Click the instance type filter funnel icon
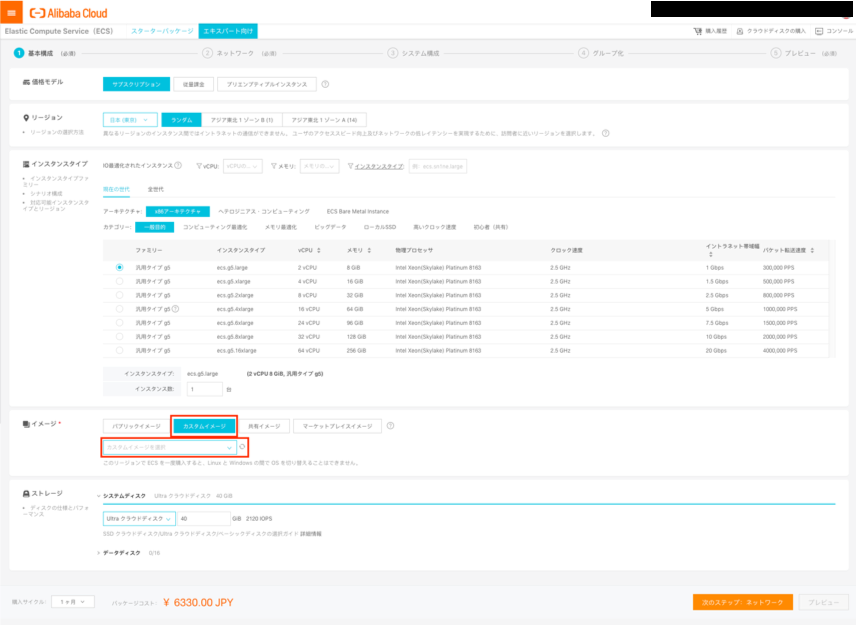This screenshot has height=625, width=856. pos(350,166)
